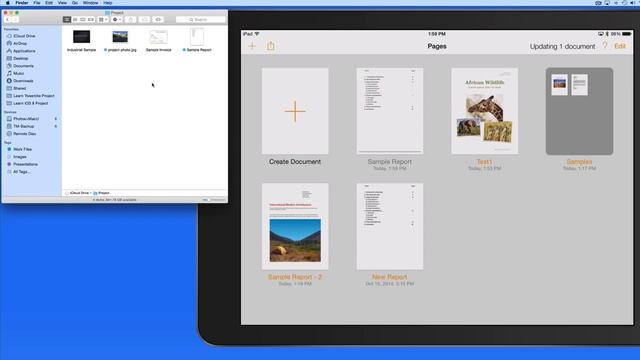Tap the Samples folder name label
The width and height of the screenshot is (640, 360).
click(x=579, y=162)
